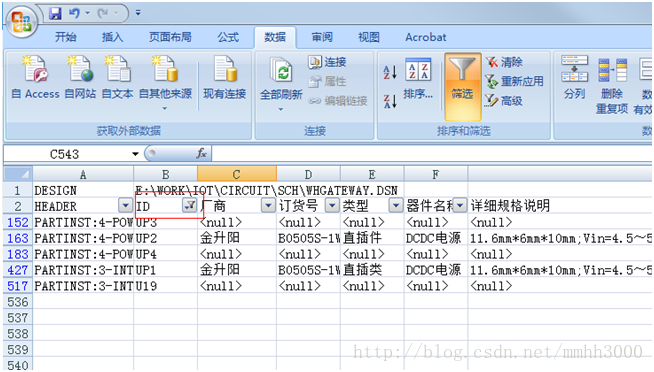Click 编辑链接 edit links
The image size is (654, 372).
pyautogui.click(x=338, y=101)
